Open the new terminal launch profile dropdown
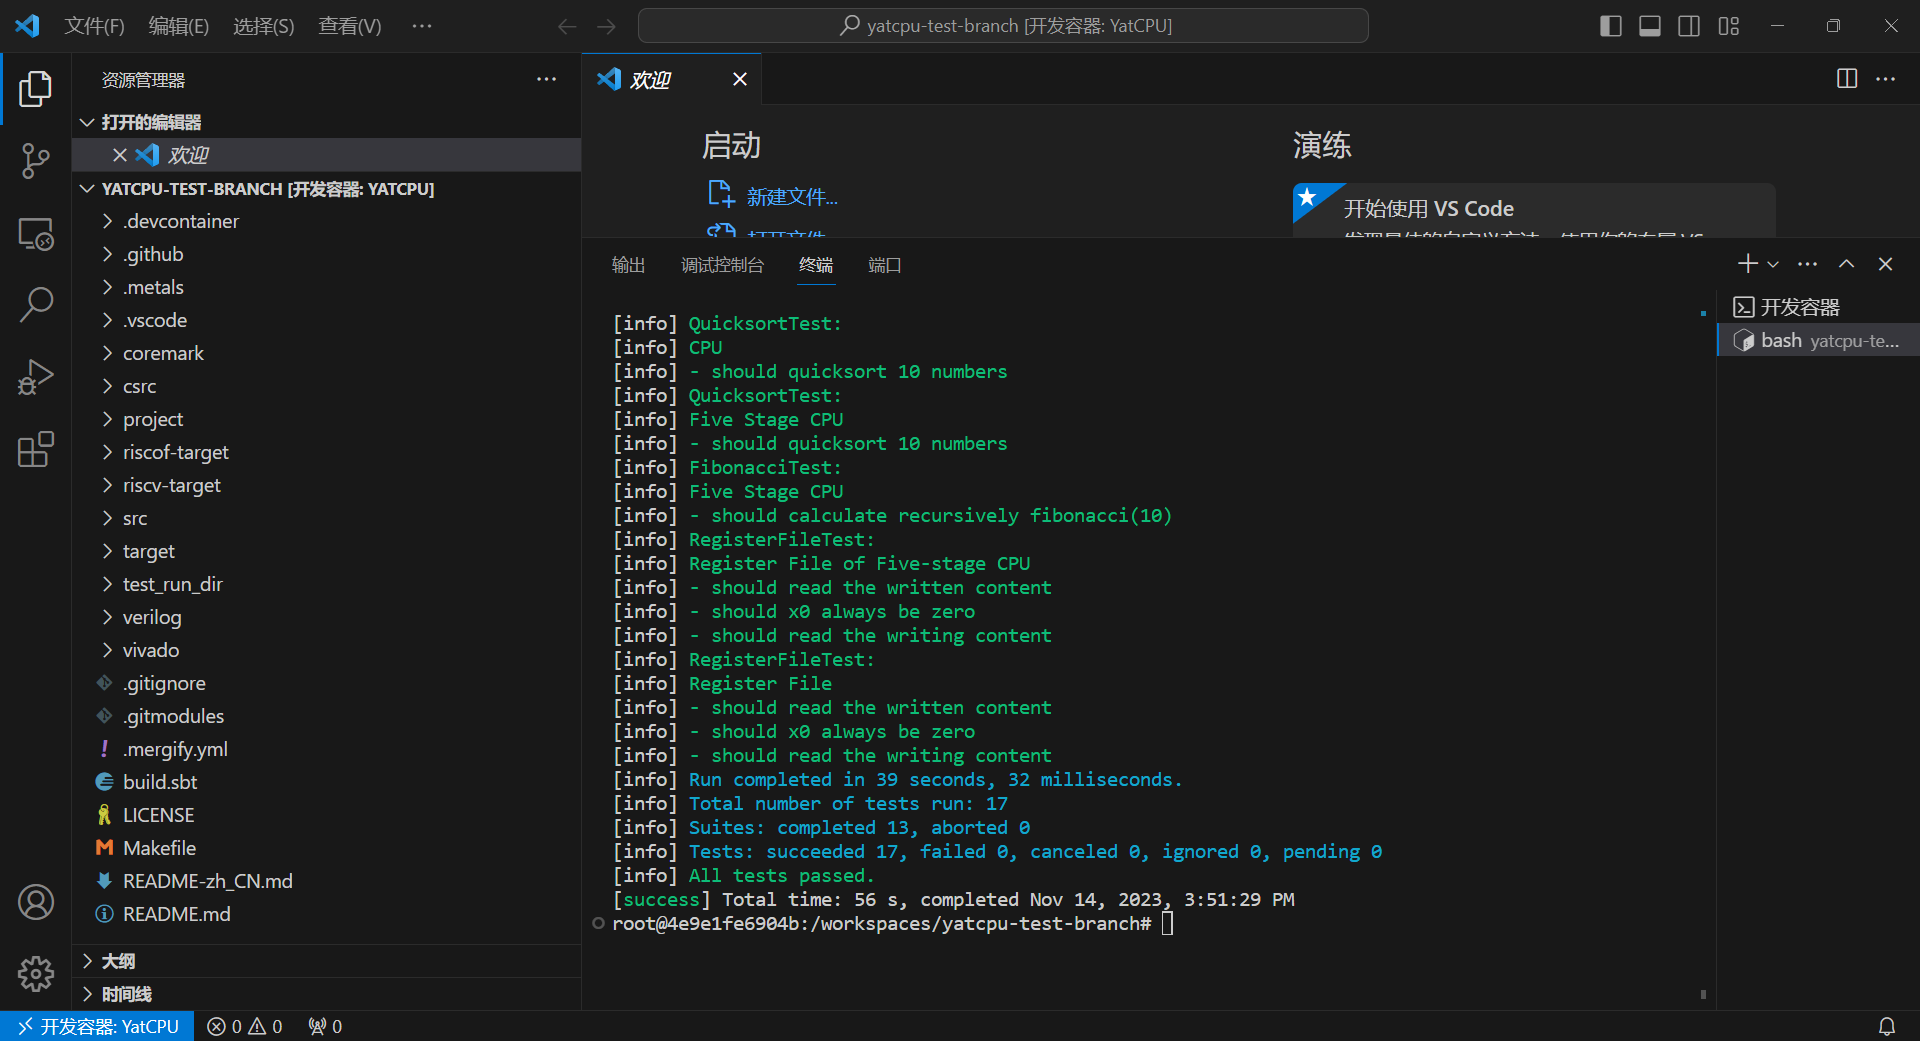 (x=1773, y=264)
